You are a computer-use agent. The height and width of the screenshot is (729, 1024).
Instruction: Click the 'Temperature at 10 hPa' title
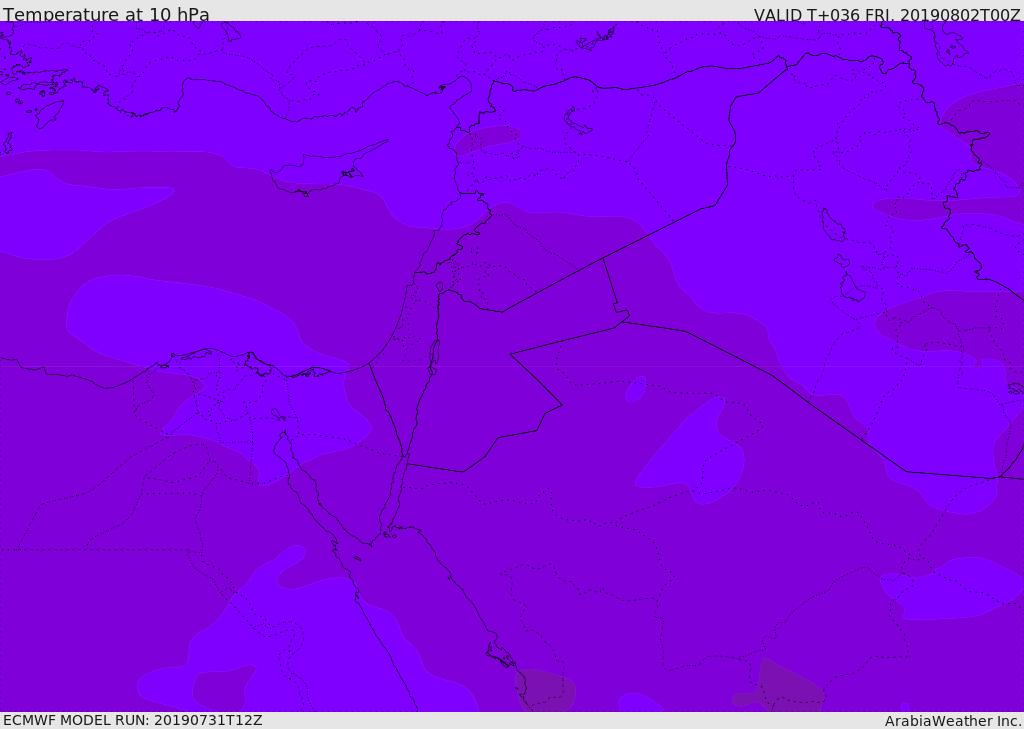pyautogui.click(x=106, y=14)
